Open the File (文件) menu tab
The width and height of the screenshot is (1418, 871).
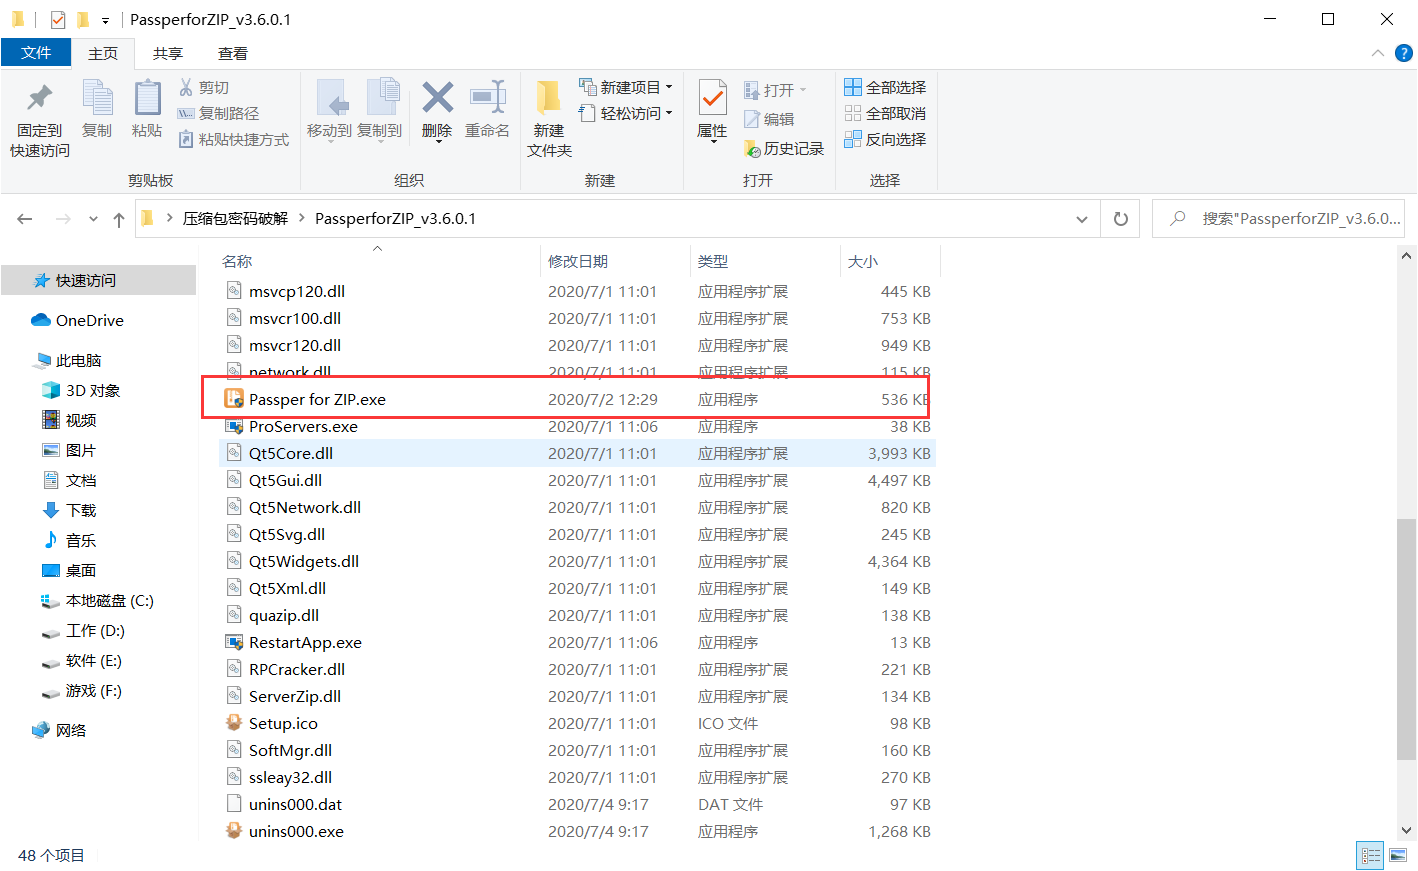(x=36, y=53)
